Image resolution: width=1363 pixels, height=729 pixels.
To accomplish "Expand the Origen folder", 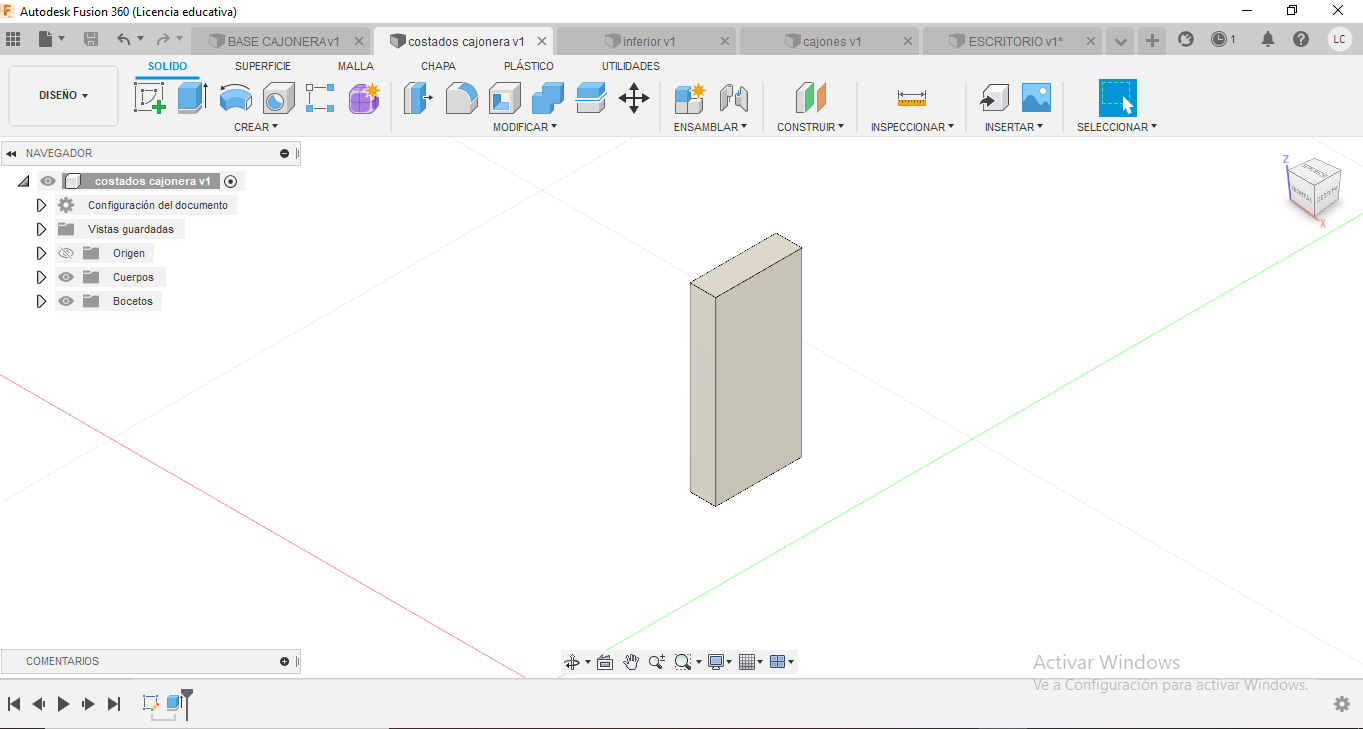I will [x=41, y=253].
